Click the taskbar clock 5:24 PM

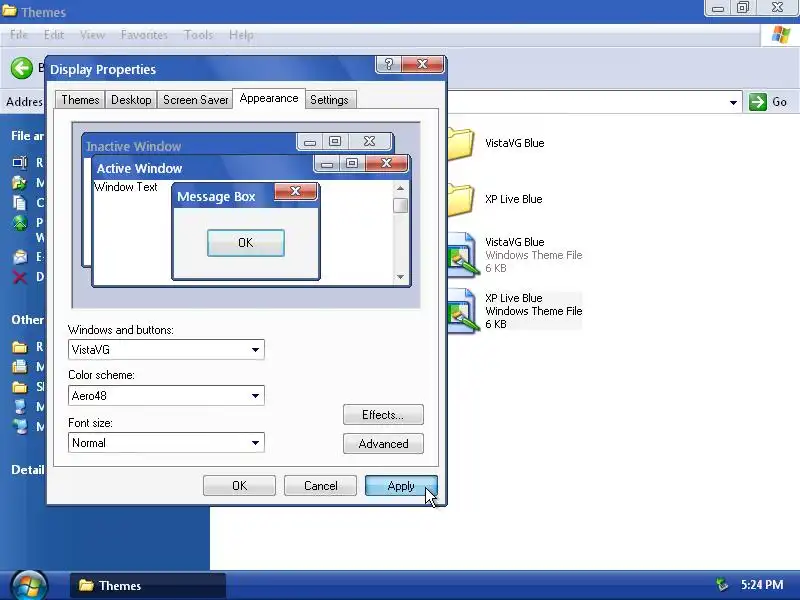click(762, 585)
